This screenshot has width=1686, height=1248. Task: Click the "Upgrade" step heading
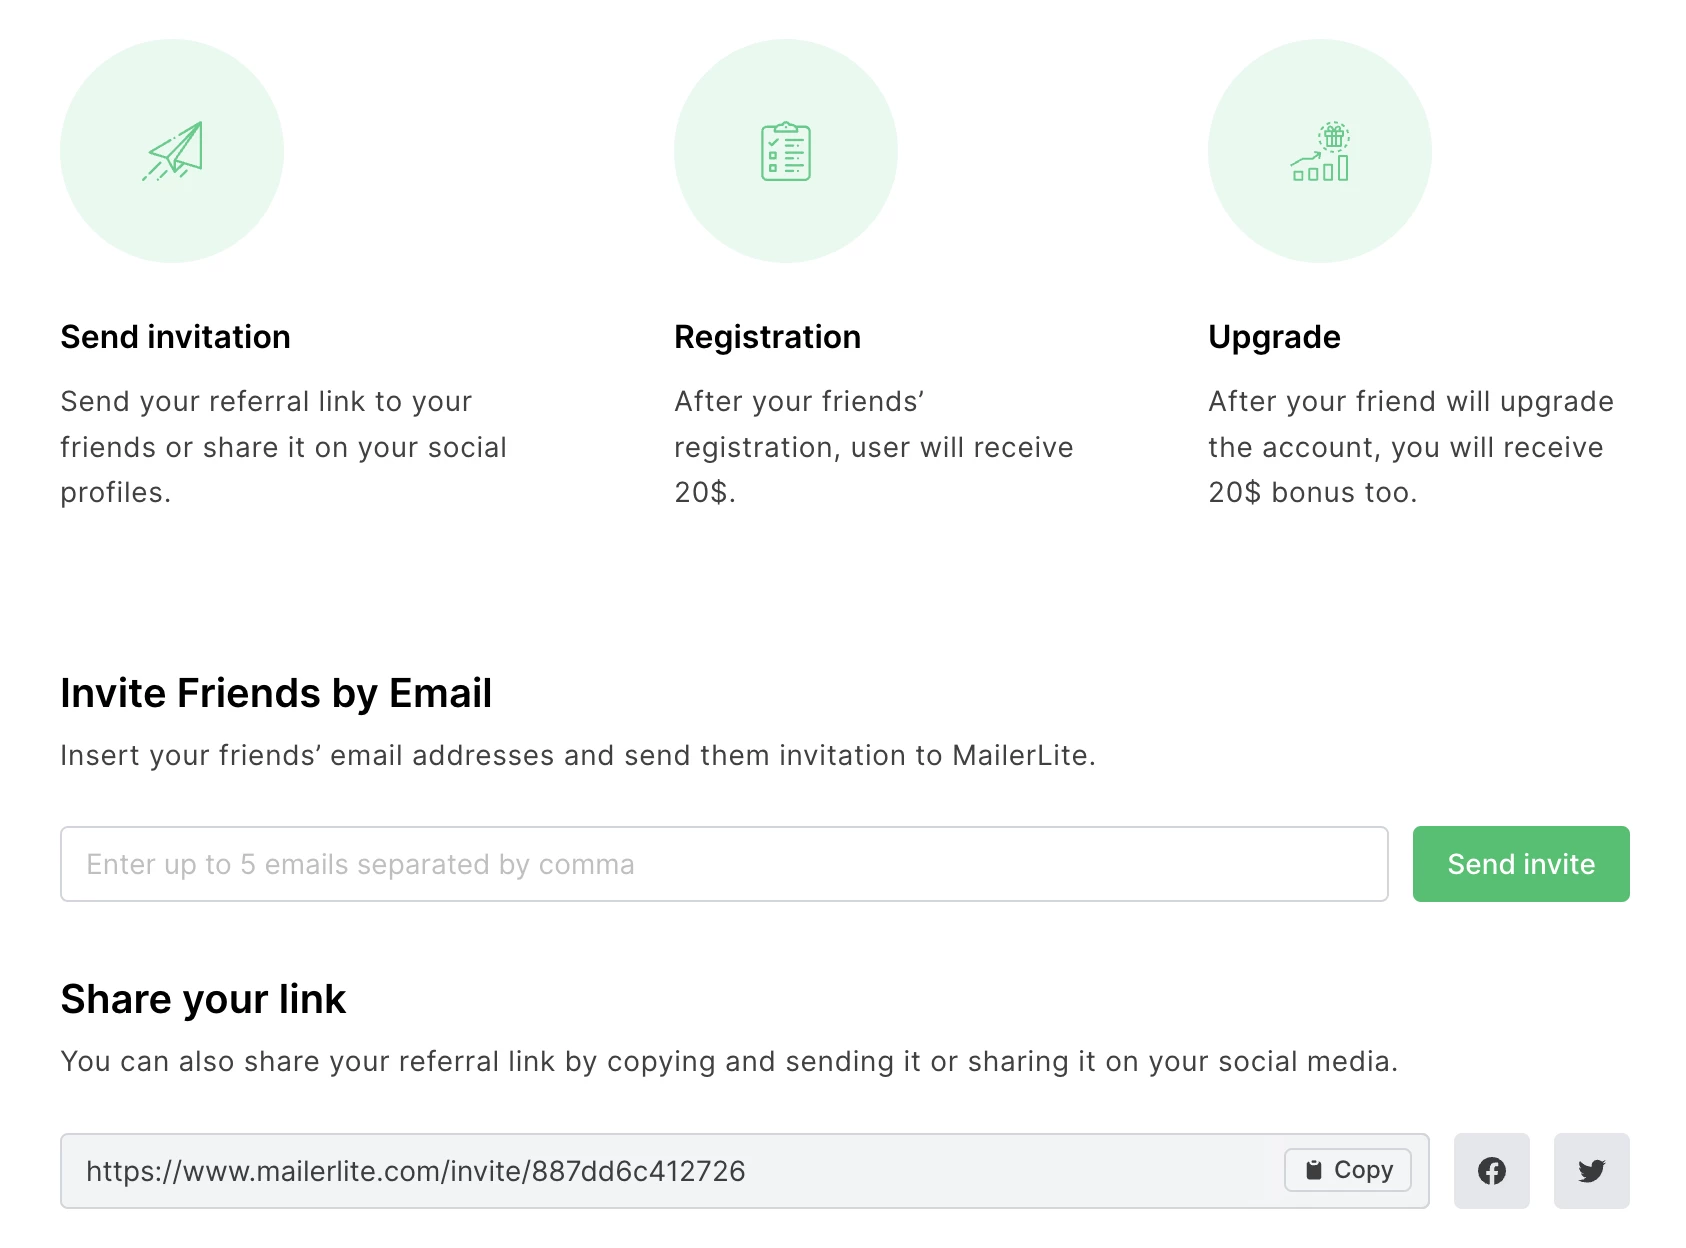(1274, 337)
